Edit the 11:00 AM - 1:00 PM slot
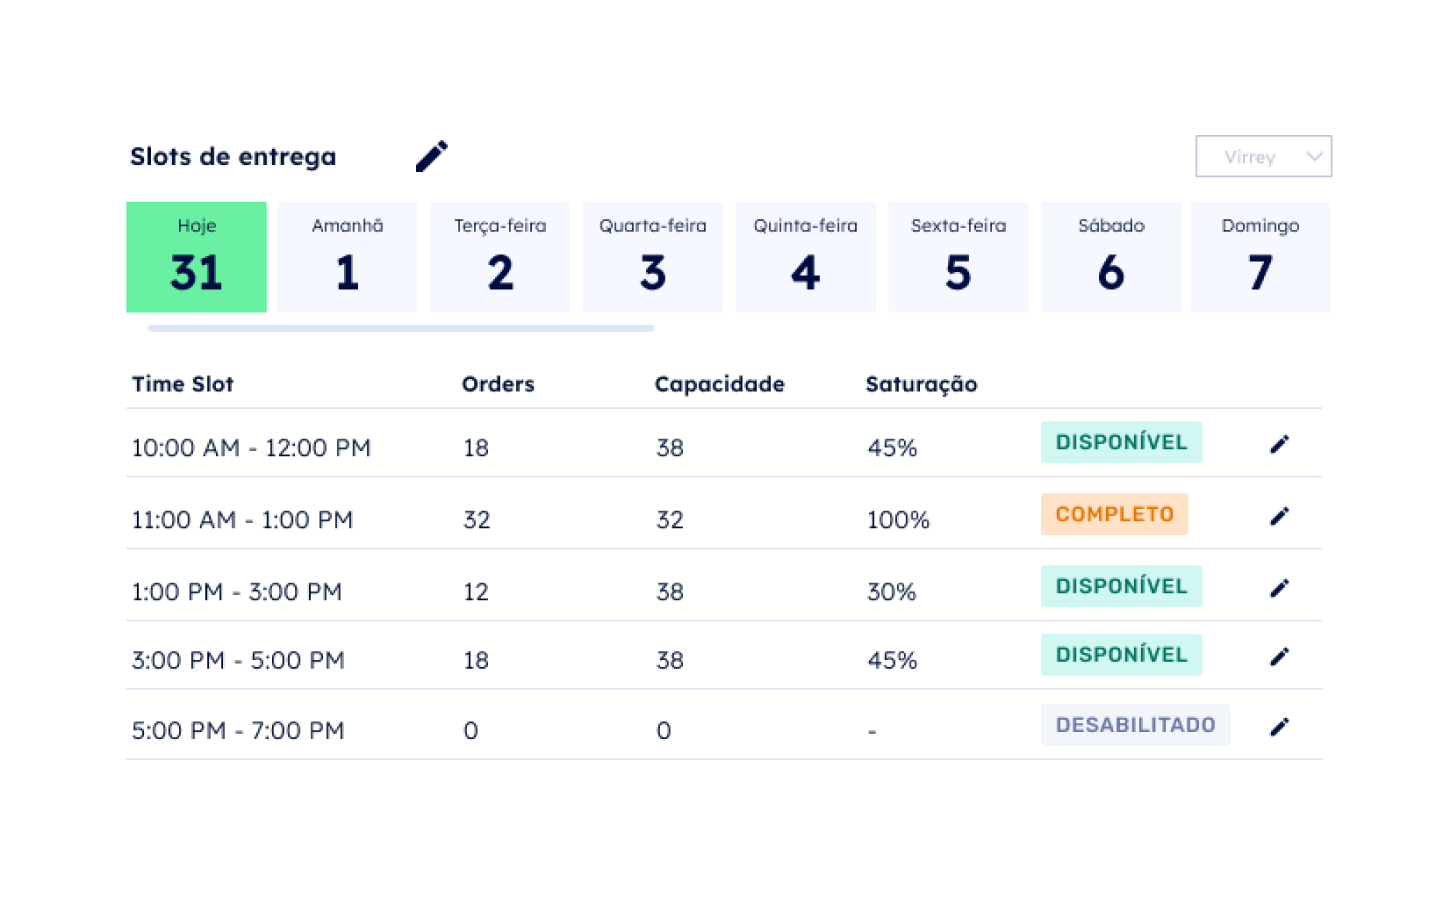Image resolution: width=1455 pixels, height=918 pixels. pos(1279,516)
